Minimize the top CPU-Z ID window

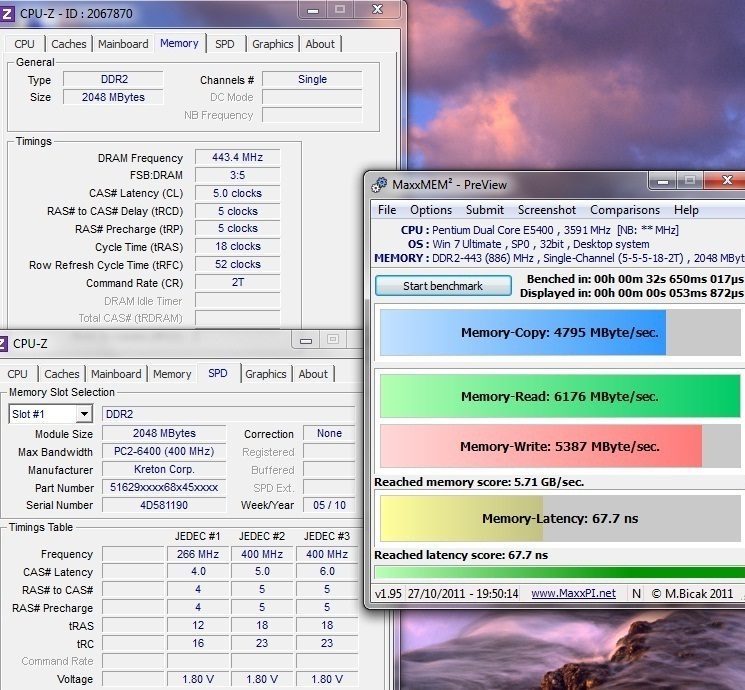tap(313, 10)
